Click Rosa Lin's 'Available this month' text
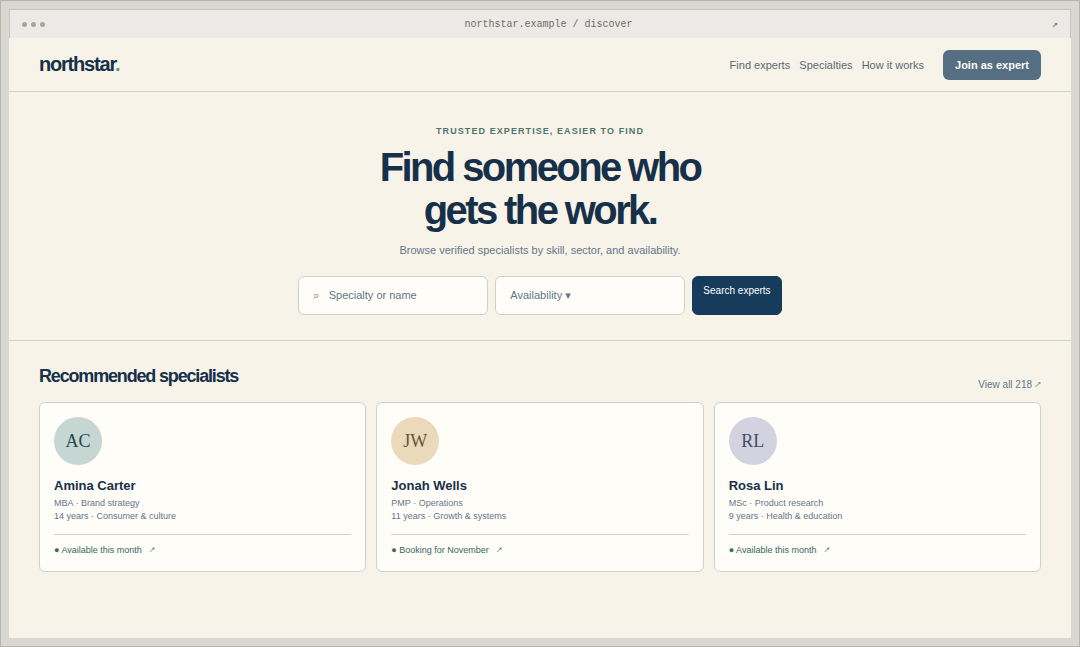 (x=776, y=550)
